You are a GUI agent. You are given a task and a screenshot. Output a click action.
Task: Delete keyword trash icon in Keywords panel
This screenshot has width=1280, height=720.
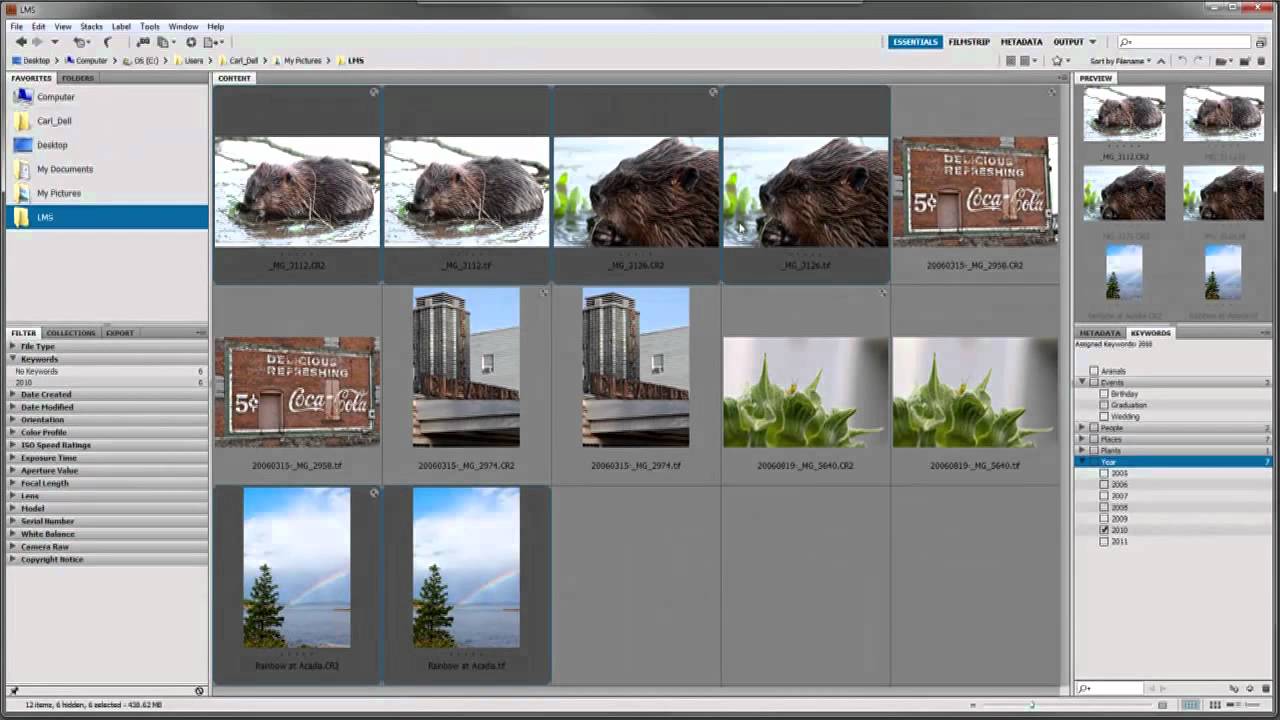(1265, 689)
